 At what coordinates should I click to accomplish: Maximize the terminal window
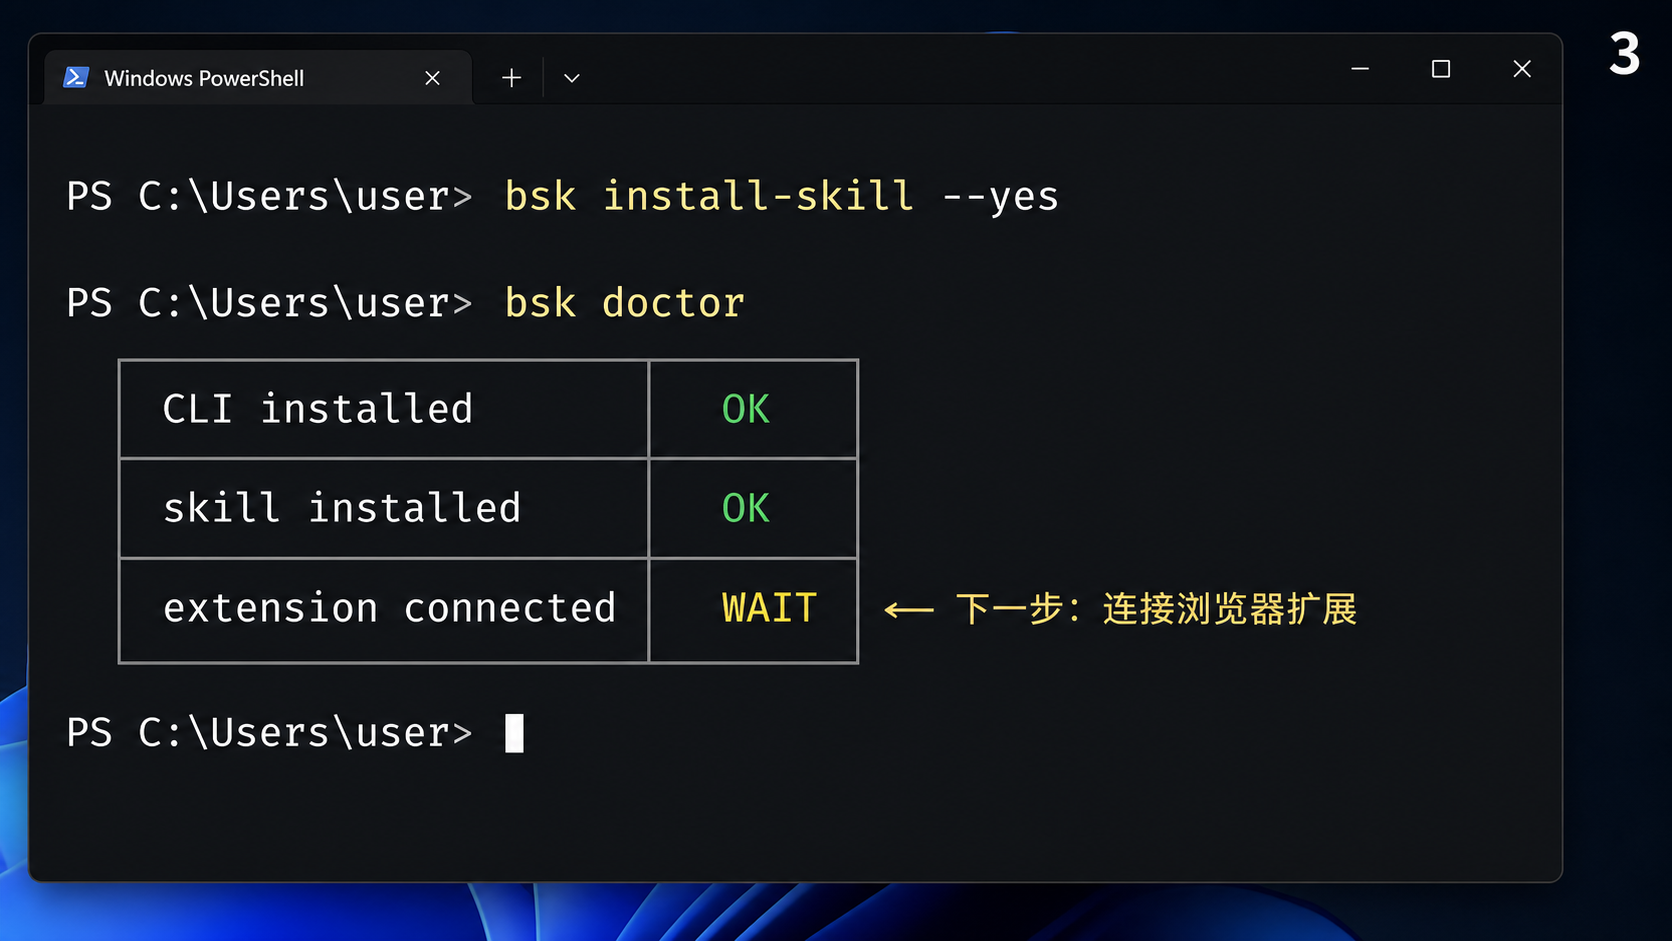pos(1441,69)
